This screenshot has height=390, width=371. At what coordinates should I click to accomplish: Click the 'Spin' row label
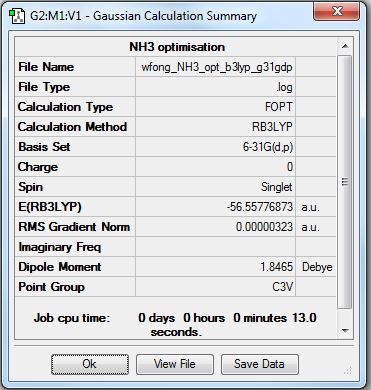click(31, 187)
